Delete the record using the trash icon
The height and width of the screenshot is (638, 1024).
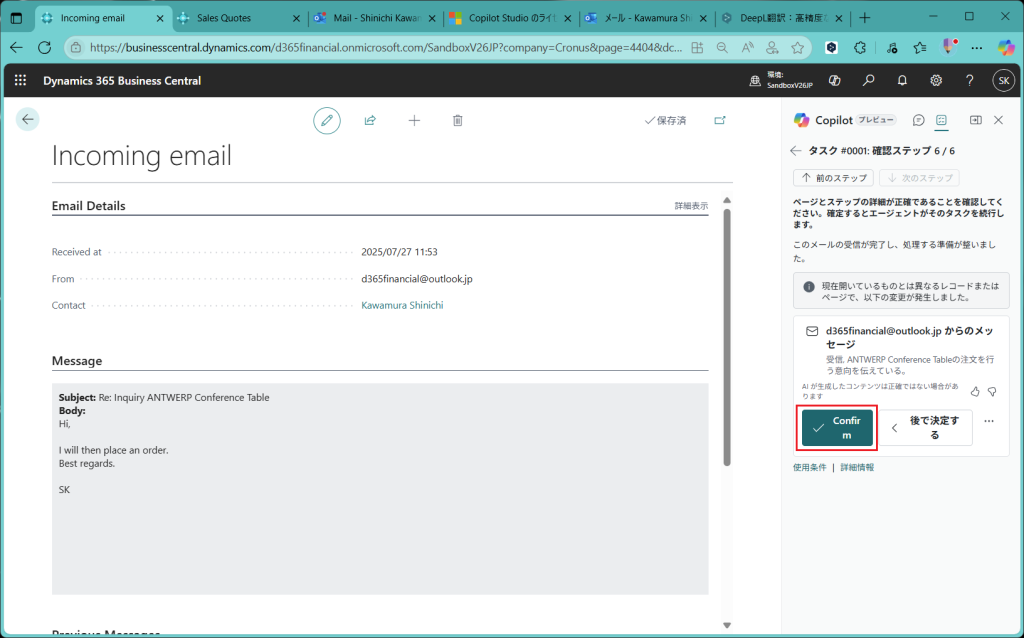click(458, 120)
